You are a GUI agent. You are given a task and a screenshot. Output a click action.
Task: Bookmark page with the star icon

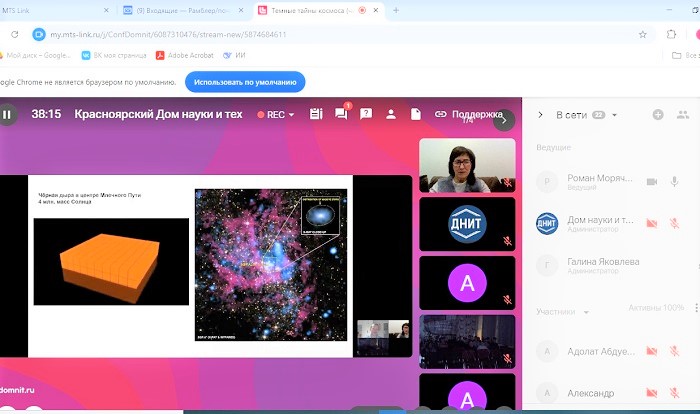pos(643,33)
